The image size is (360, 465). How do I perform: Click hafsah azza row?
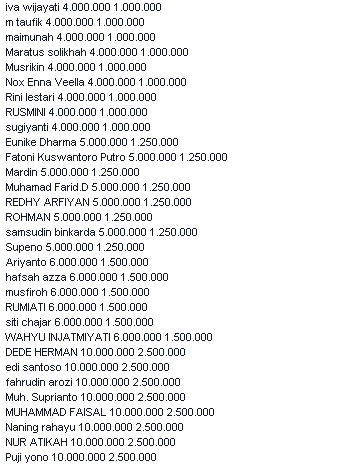point(87,277)
